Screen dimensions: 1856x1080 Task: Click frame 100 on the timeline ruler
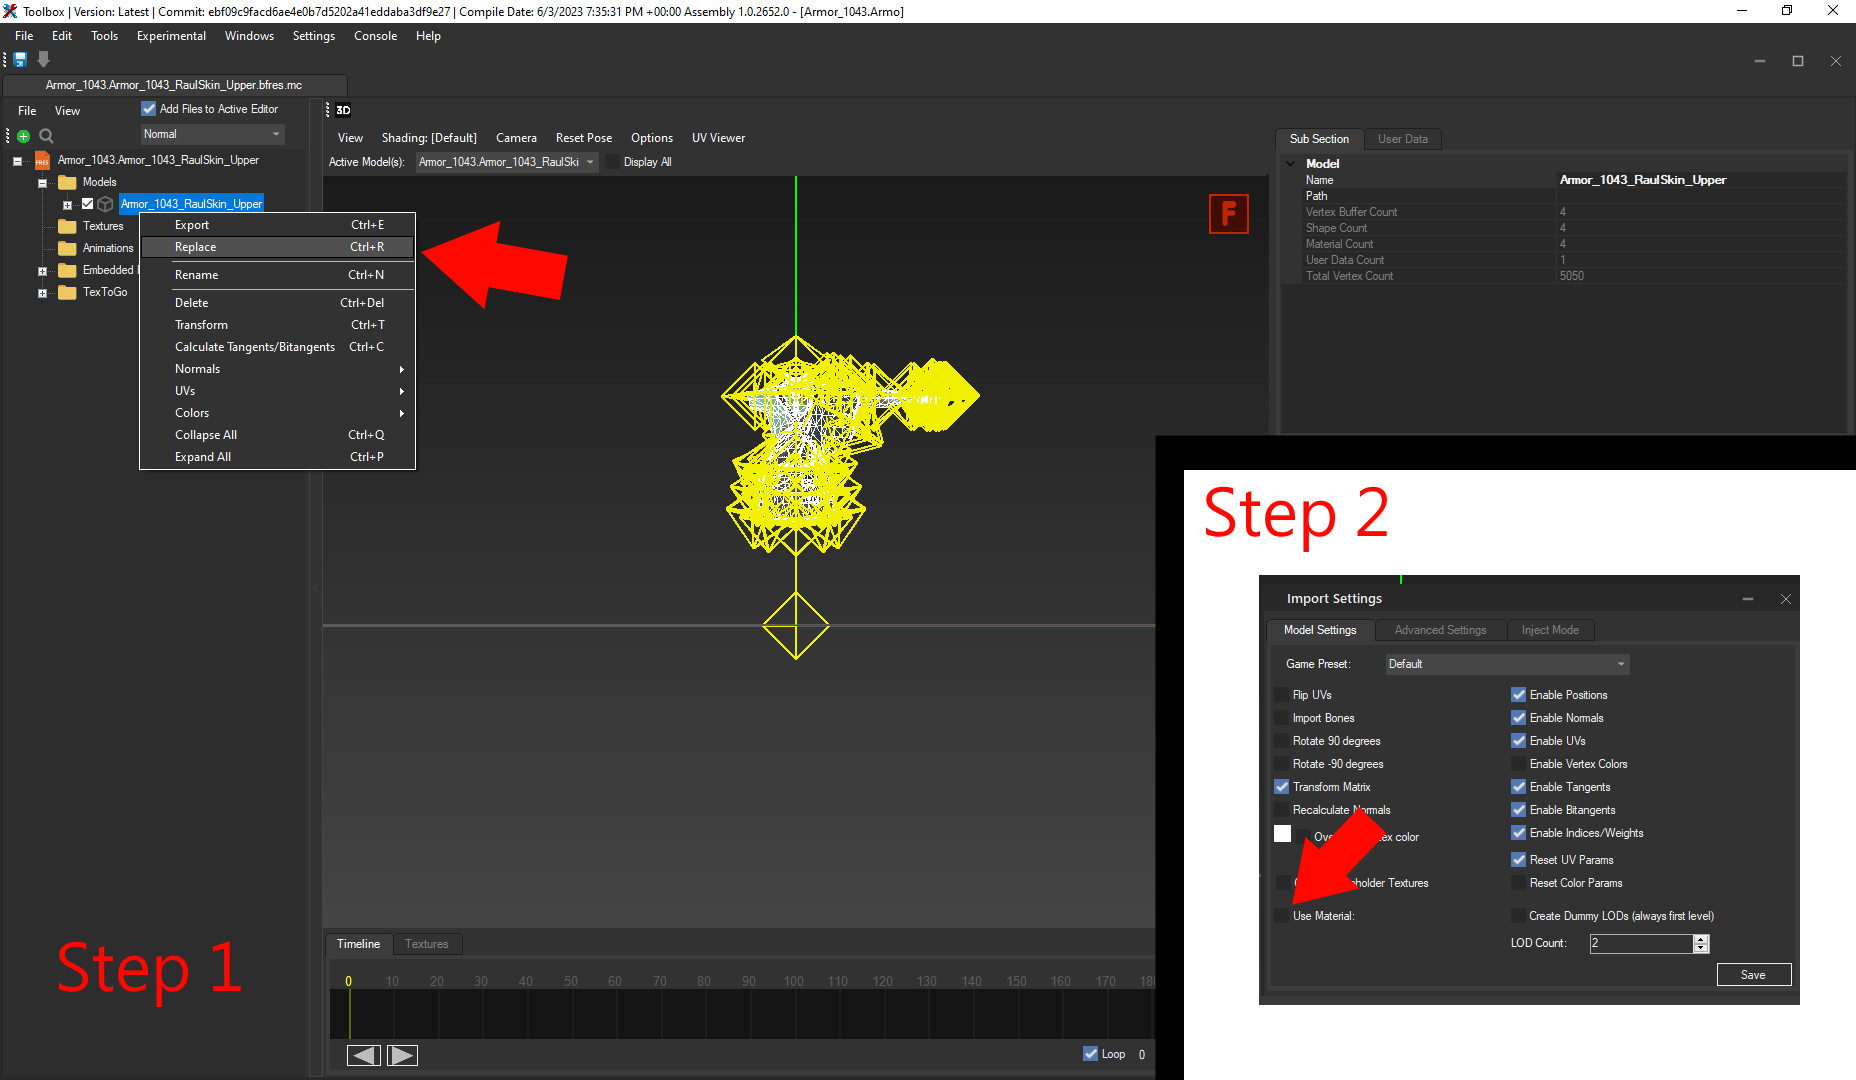coord(794,981)
